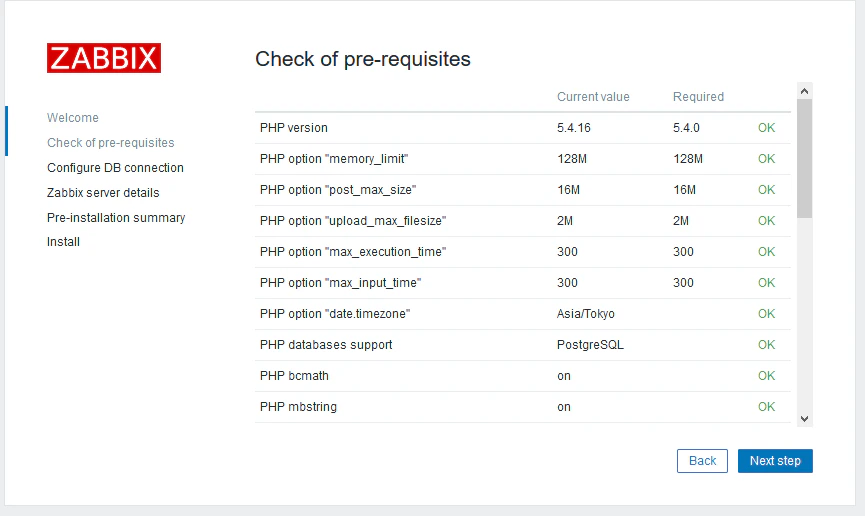Click the Current value column header
Screen dimensions: 865x516
593,97
